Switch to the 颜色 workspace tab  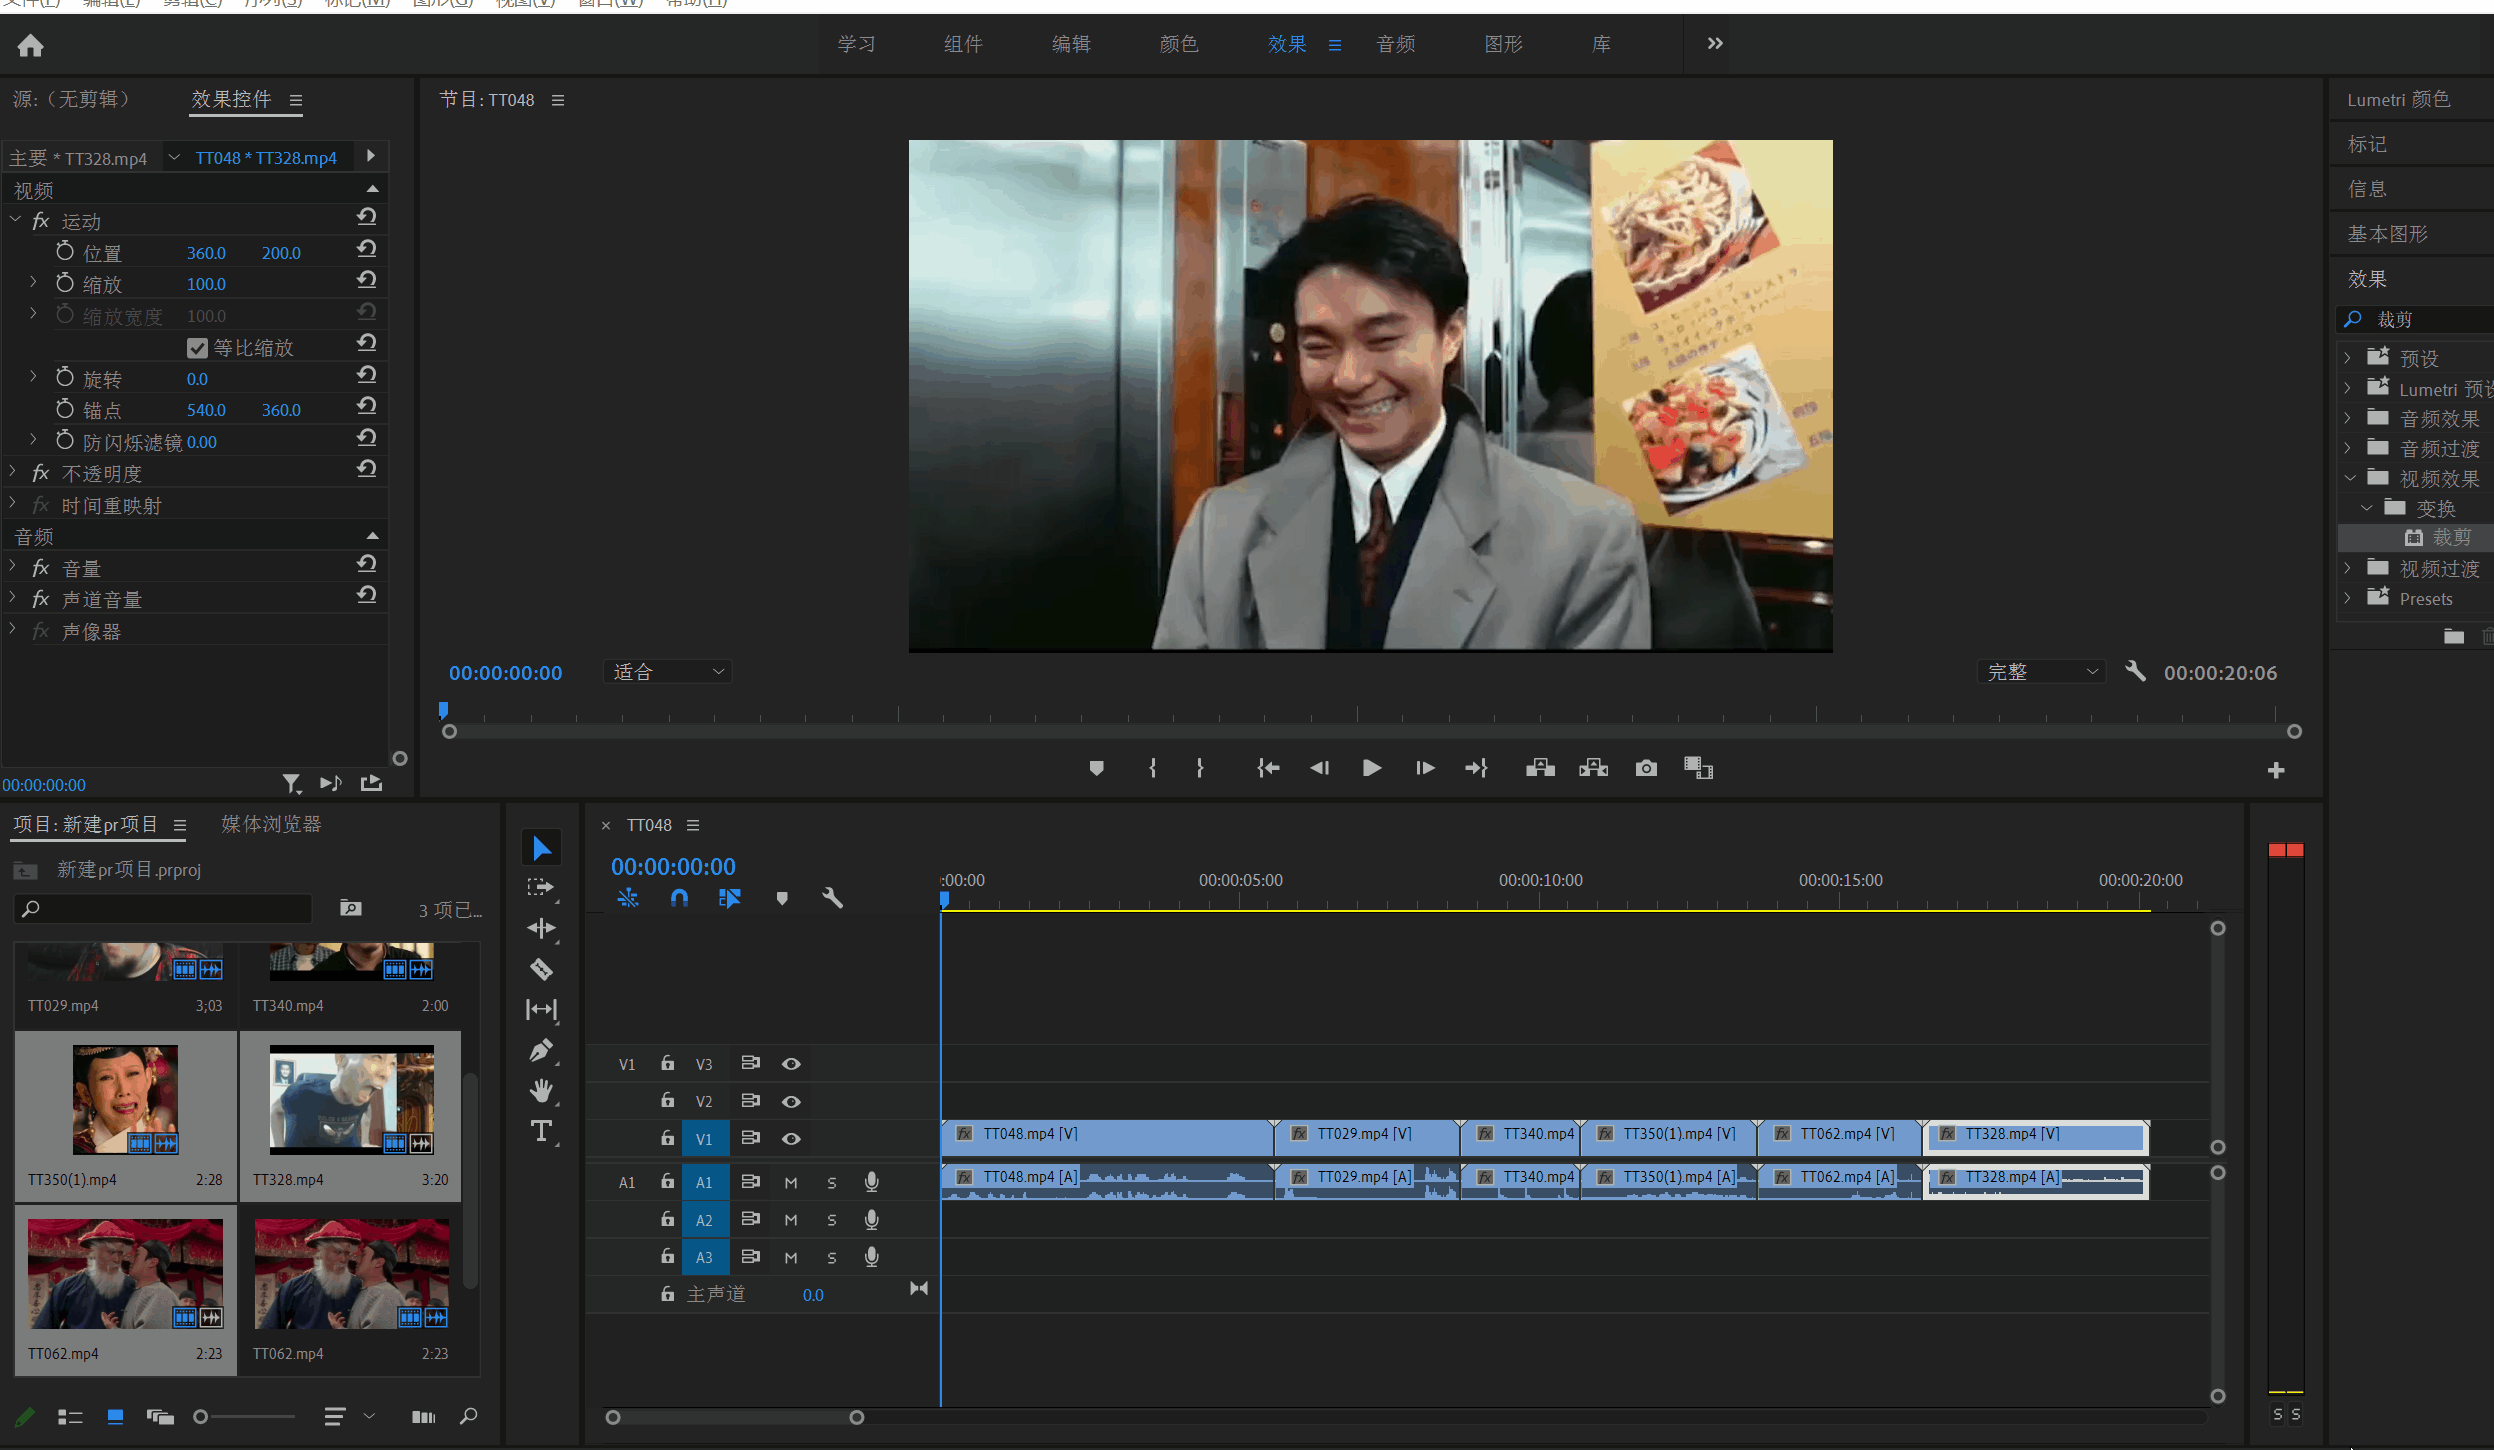1178,44
